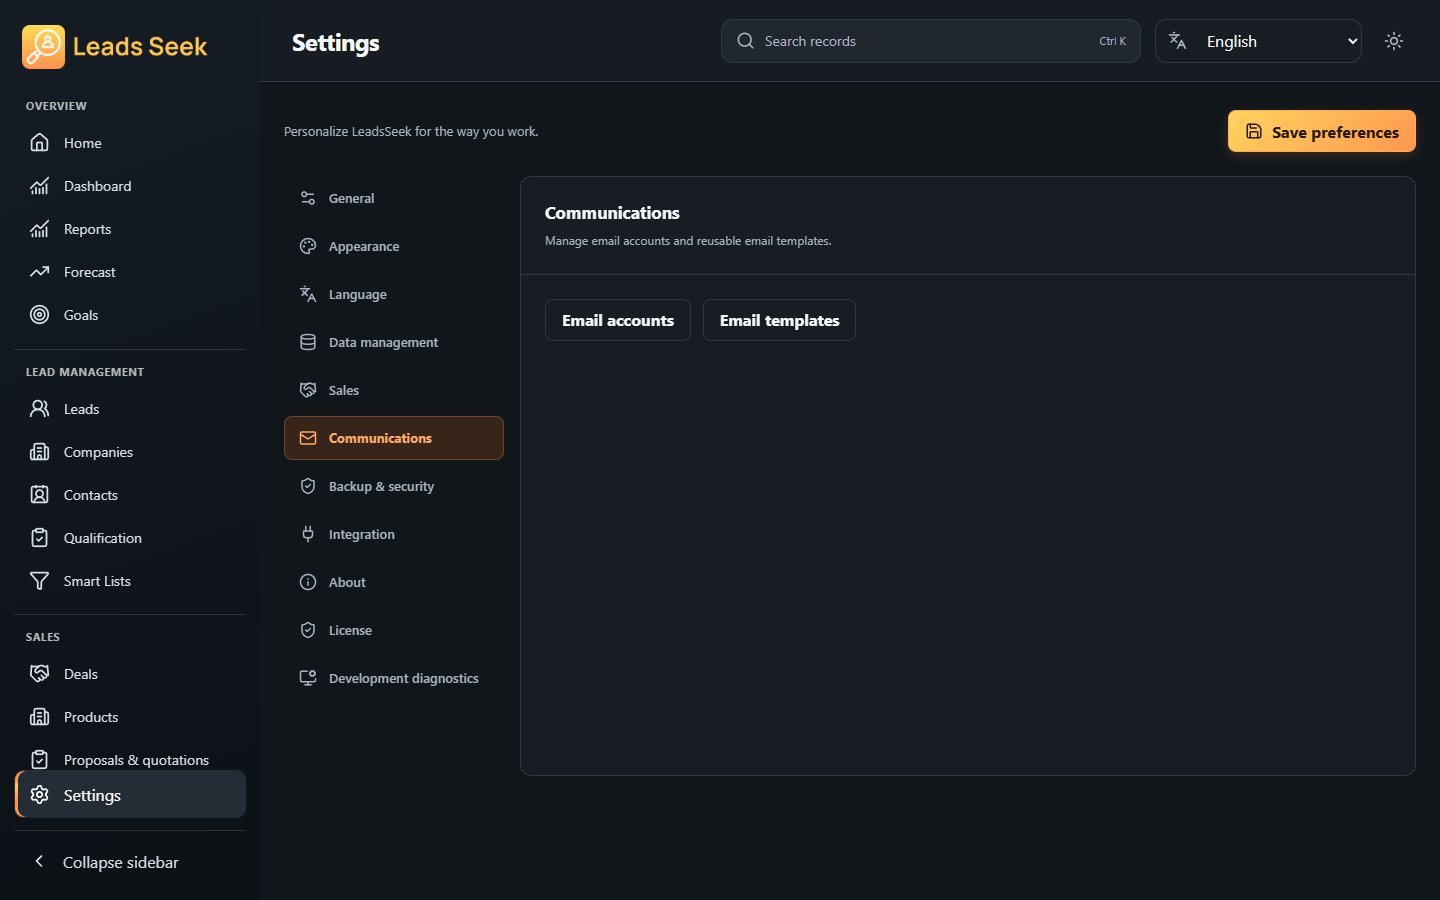Navigate to Products in sidebar
Image resolution: width=1440 pixels, height=900 pixels.
(130, 717)
